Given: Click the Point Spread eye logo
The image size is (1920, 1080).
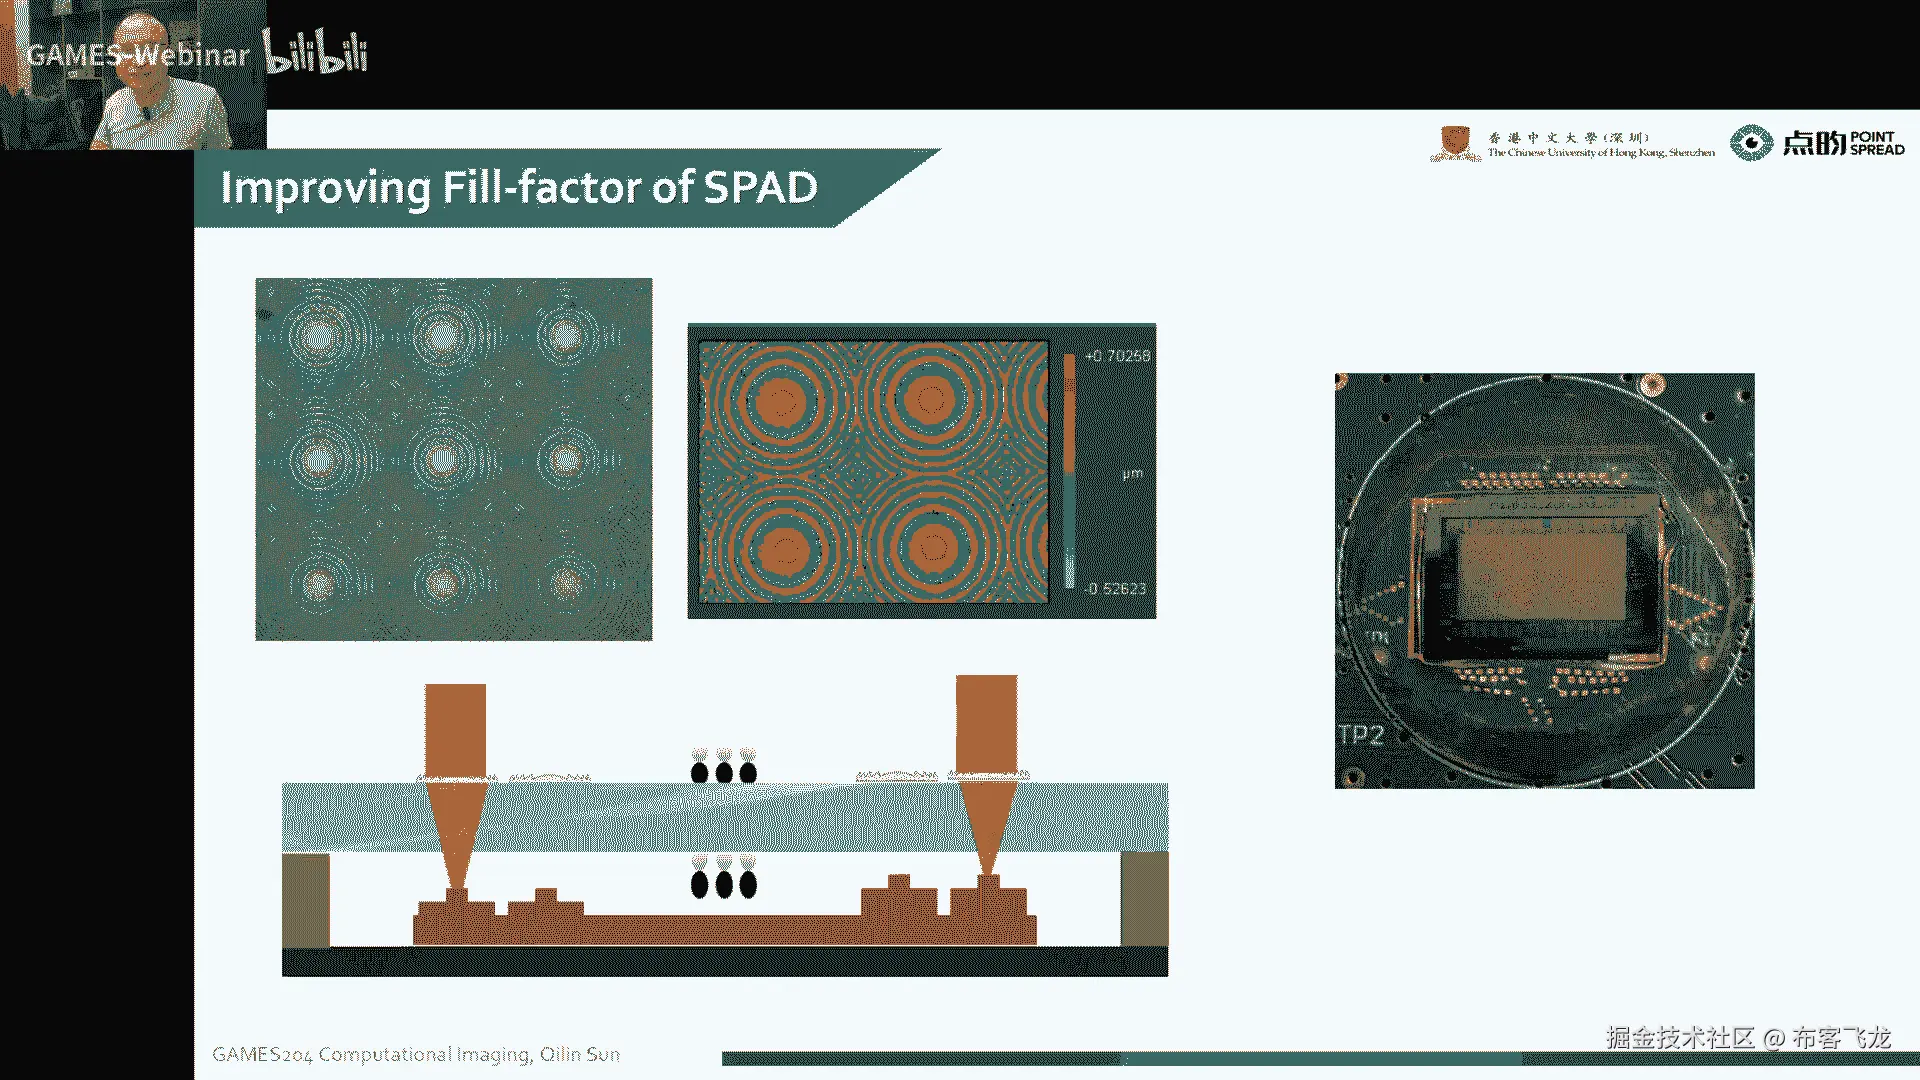Looking at the screenshot, I should 1751,143.
